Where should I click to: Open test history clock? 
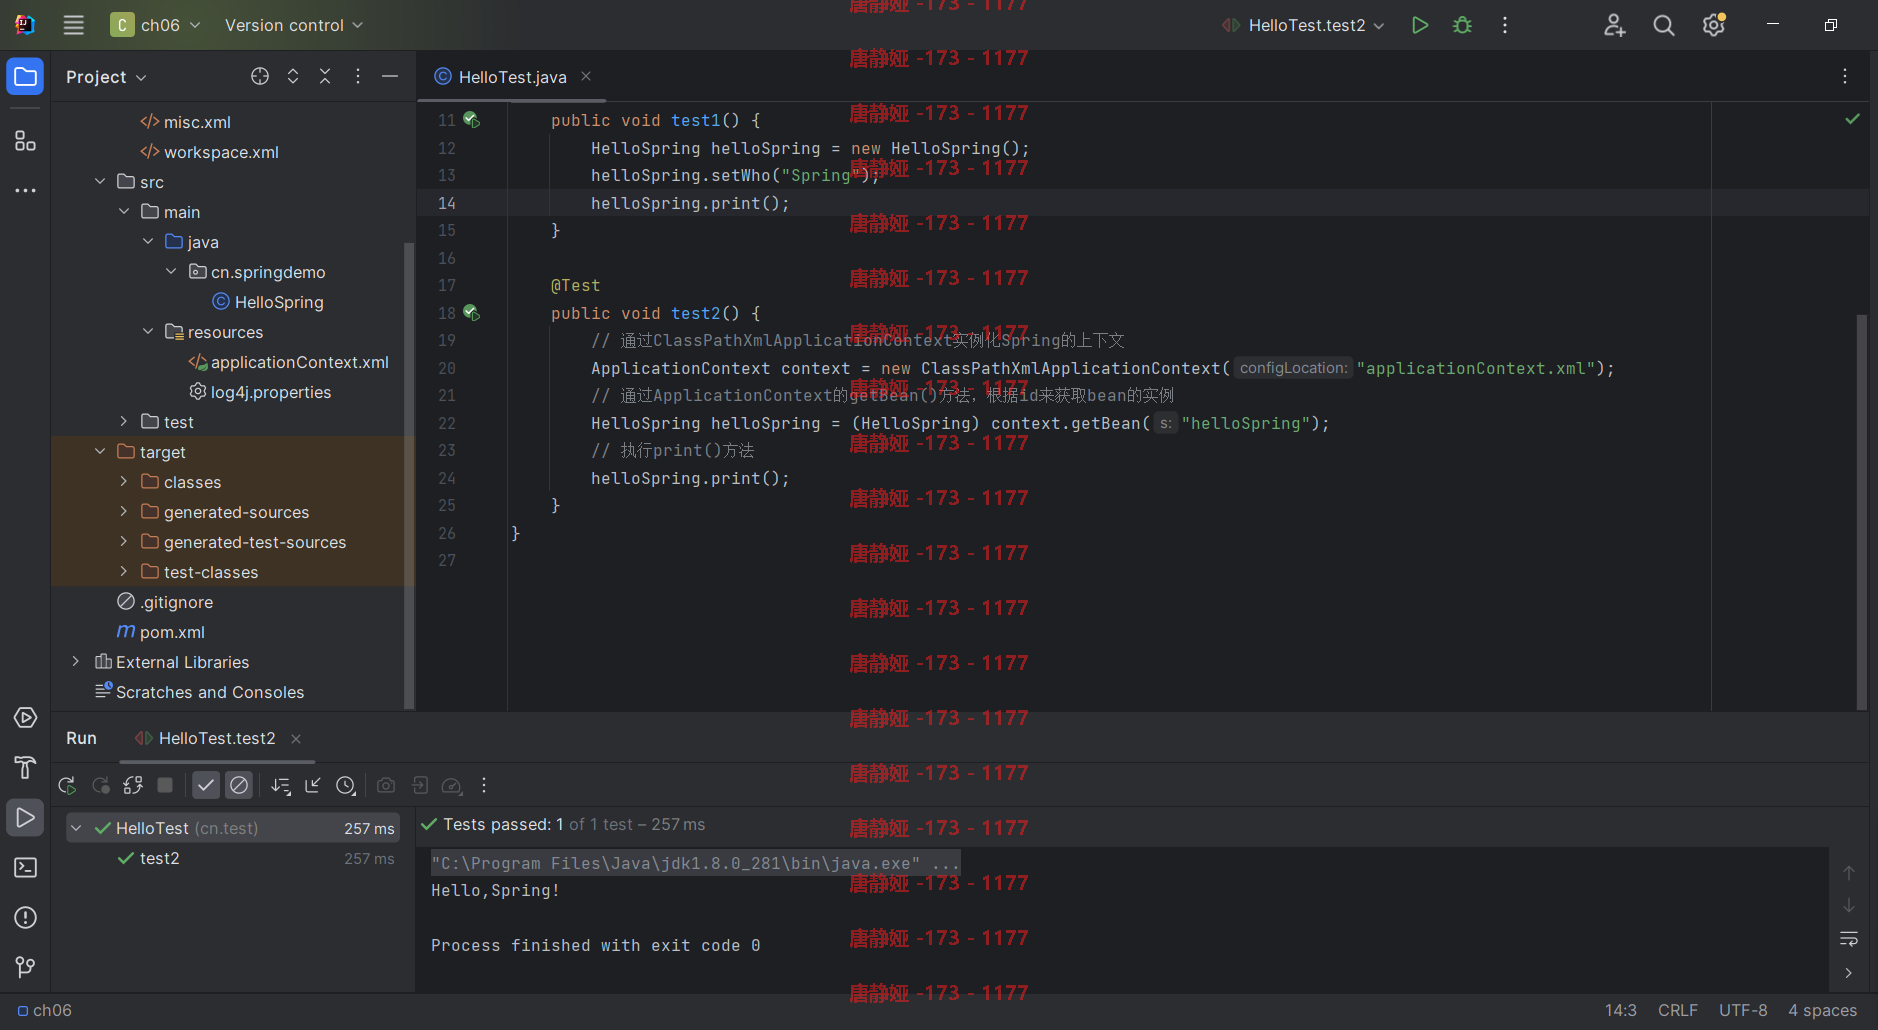(x=346, y=786)
